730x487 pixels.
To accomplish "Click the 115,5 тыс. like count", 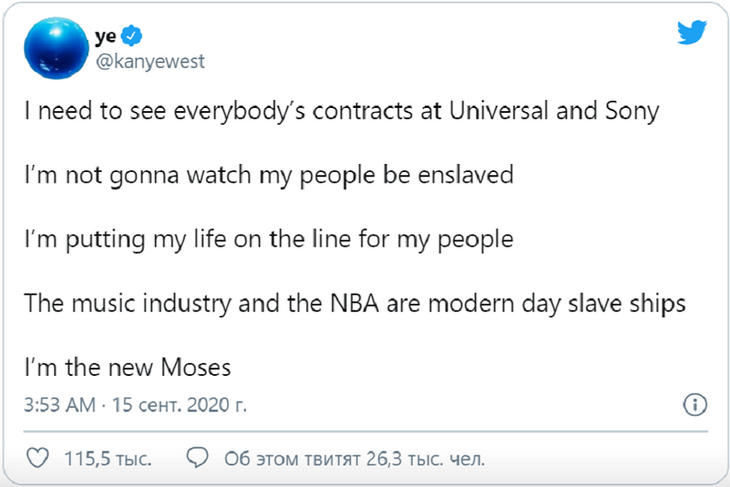I will click(108, 460).
